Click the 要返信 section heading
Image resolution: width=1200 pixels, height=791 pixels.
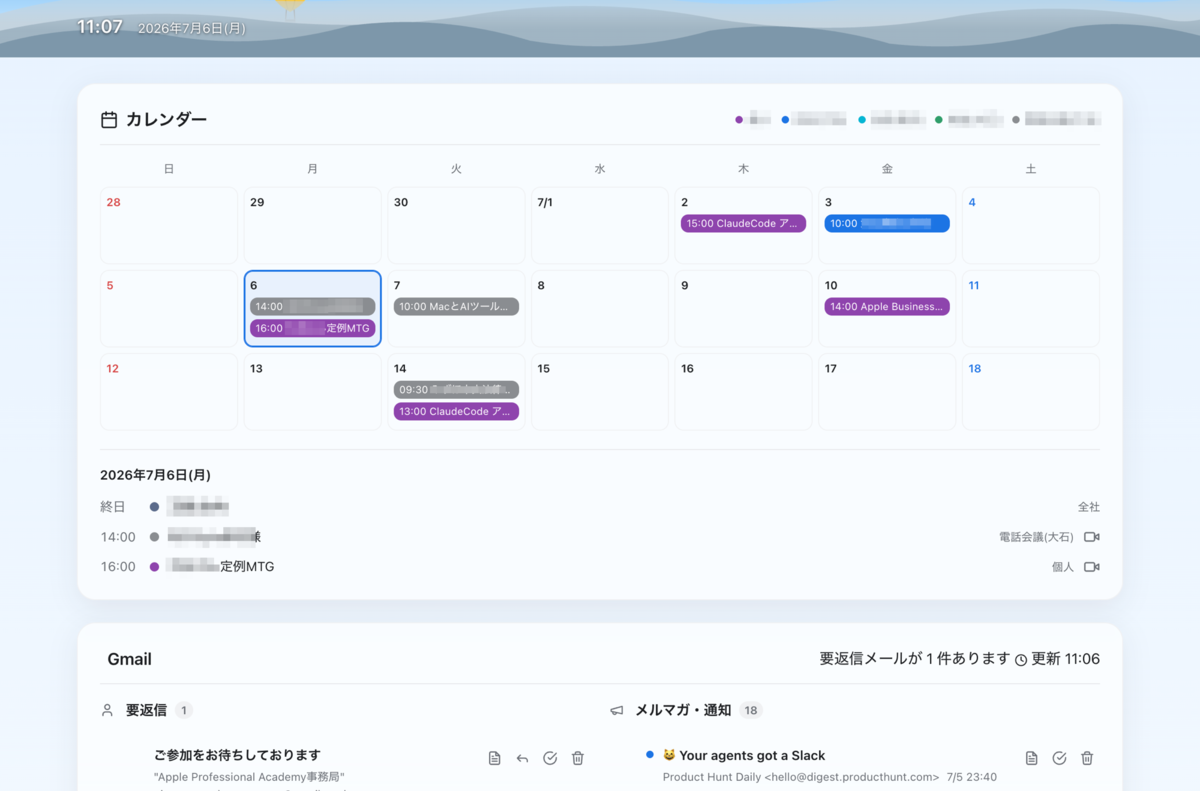146,710
